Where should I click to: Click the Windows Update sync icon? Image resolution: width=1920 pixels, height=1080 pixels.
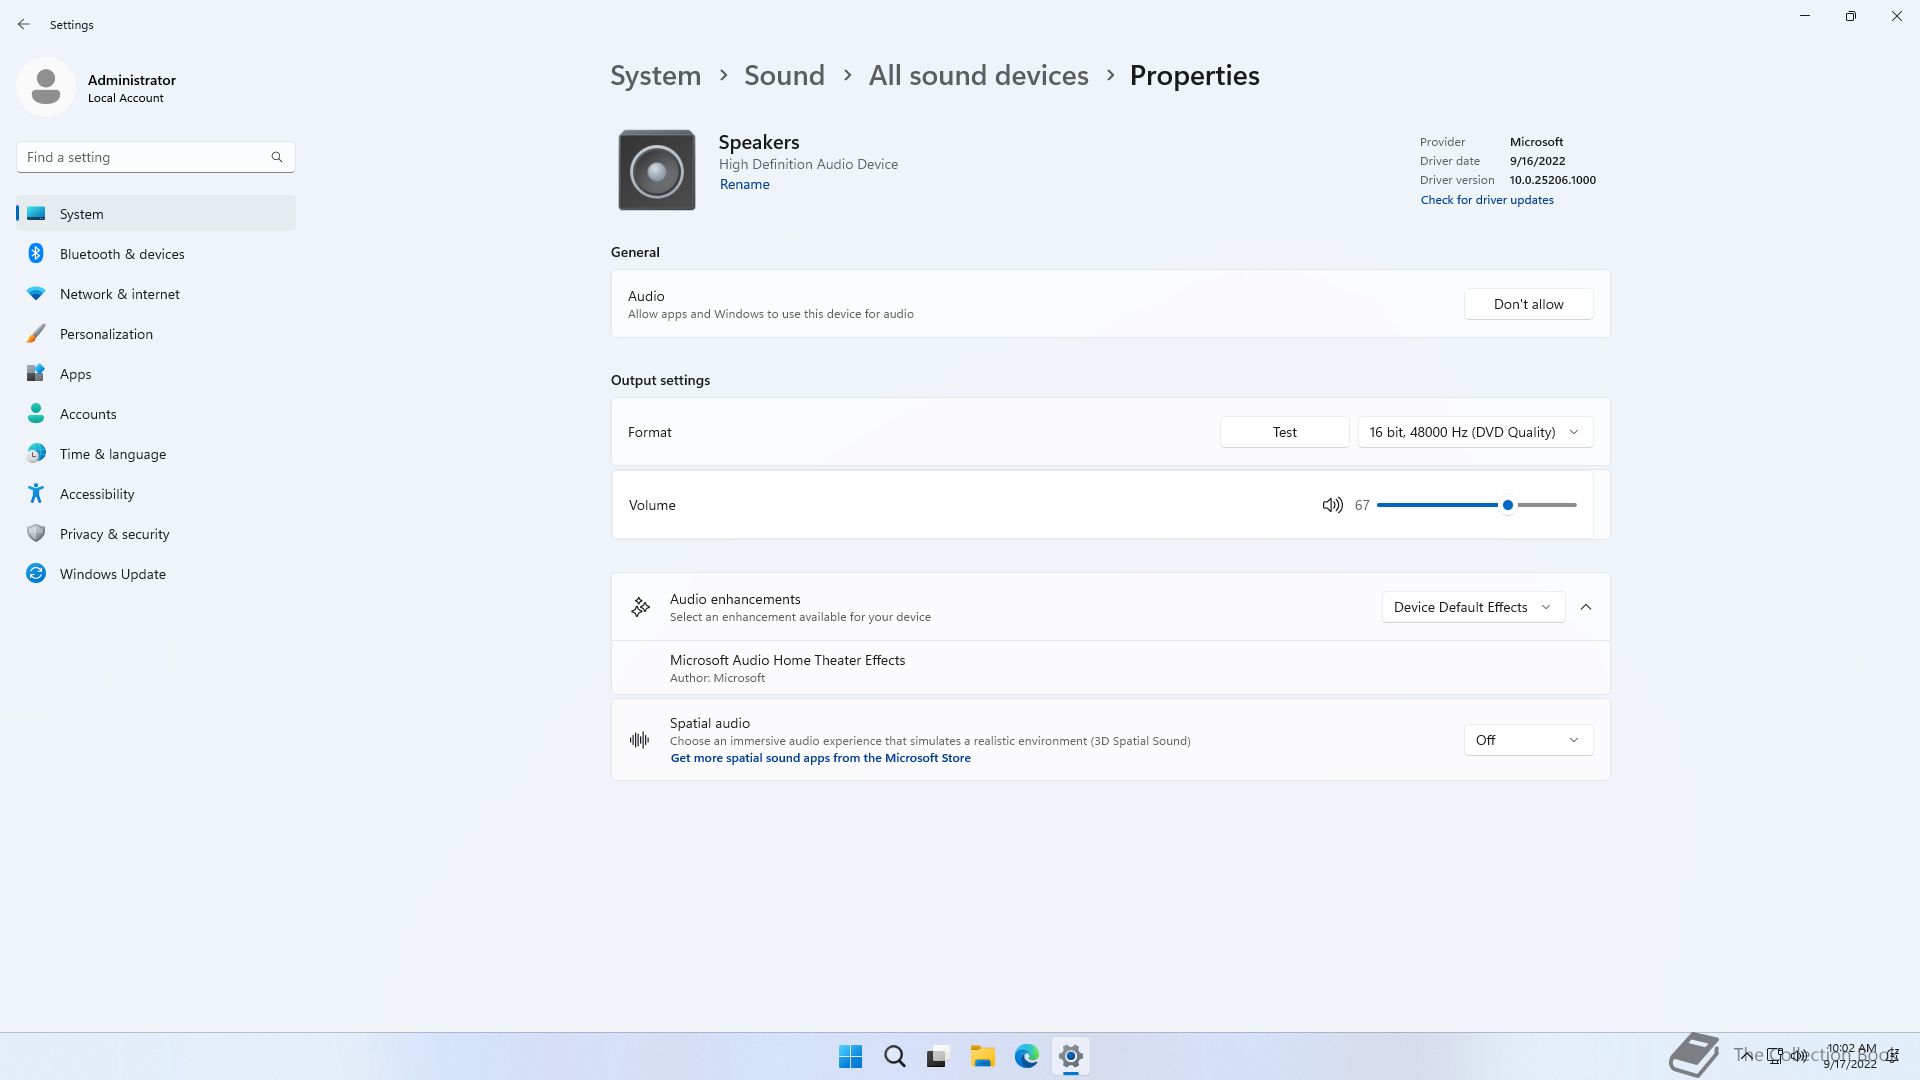36,574
